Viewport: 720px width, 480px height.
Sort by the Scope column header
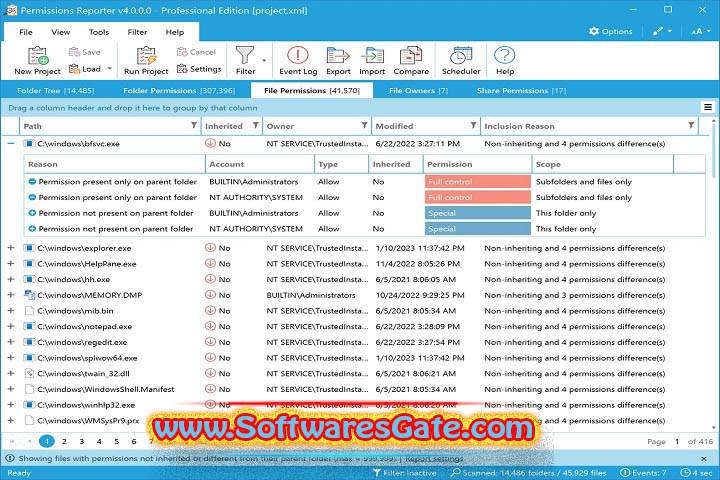point(602,164)
